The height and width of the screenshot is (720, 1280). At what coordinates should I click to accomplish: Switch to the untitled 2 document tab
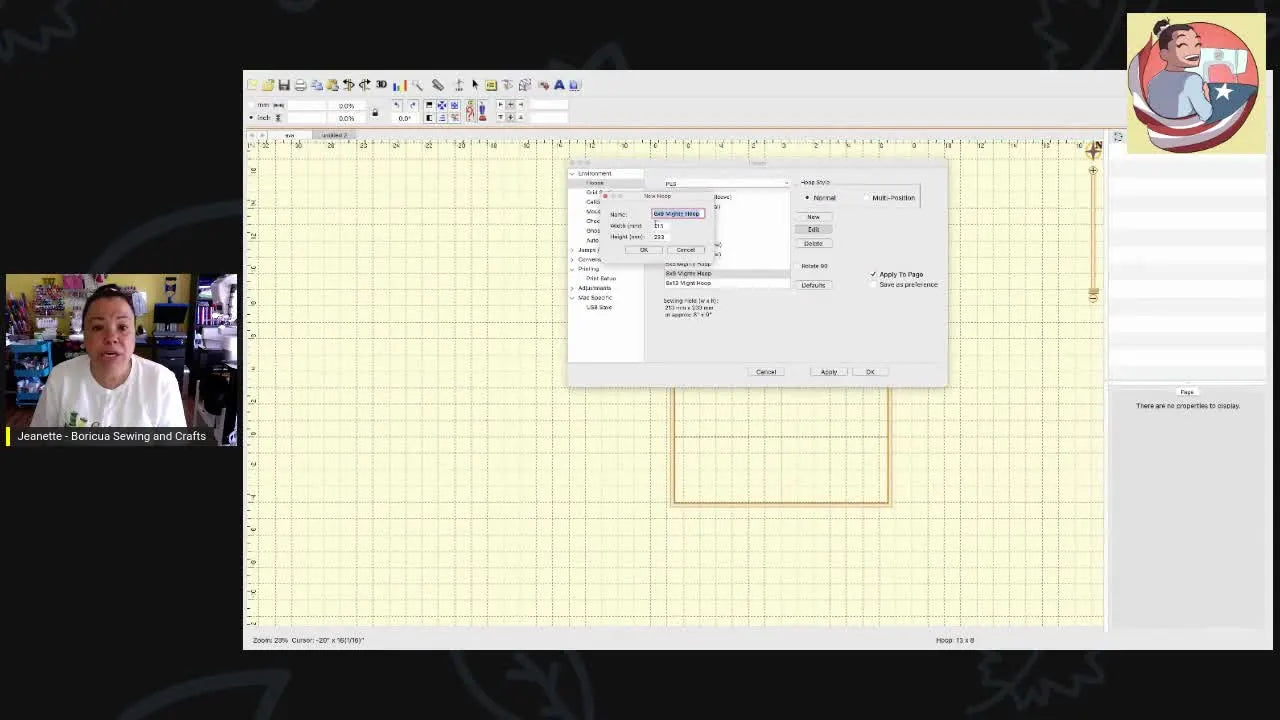click(334, 135)
